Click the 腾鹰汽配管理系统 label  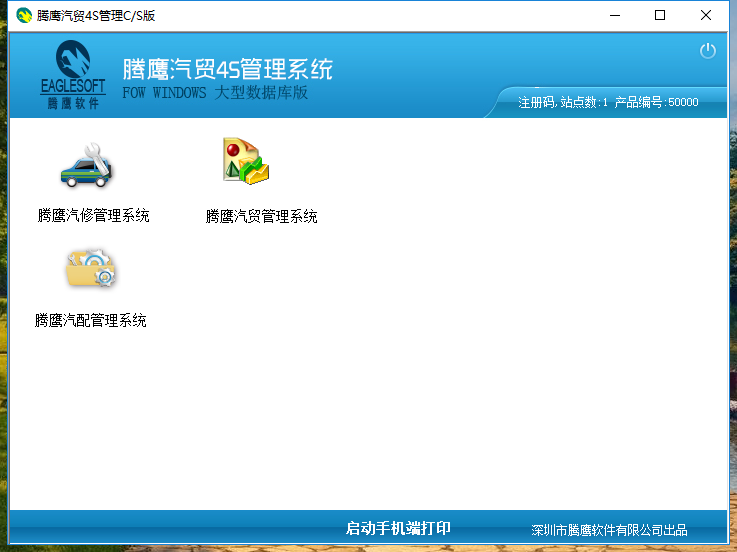click(x=91, y=321)
